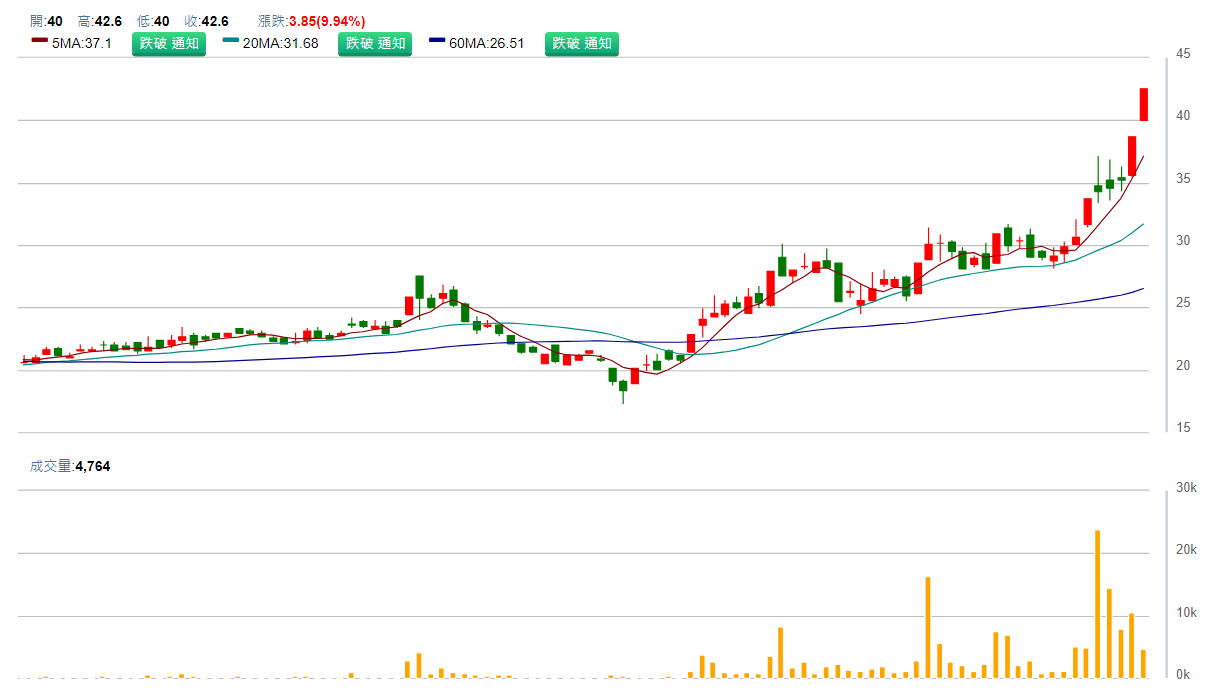Click the 30k label on volume axis
The image size is (1213, 693).
(1186, 488)
